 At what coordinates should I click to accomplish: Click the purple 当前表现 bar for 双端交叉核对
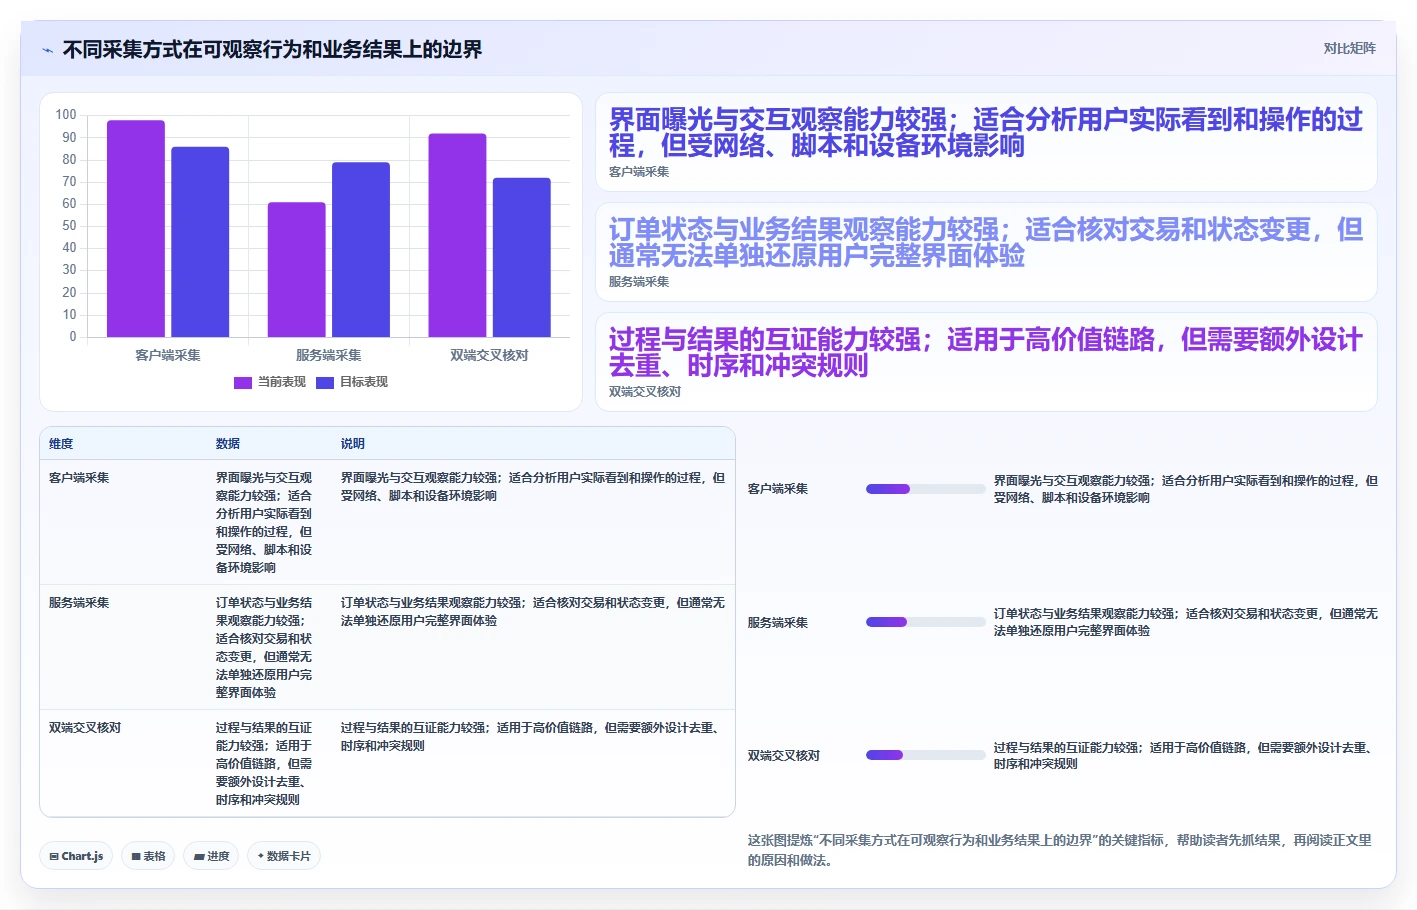click(457, 235)
